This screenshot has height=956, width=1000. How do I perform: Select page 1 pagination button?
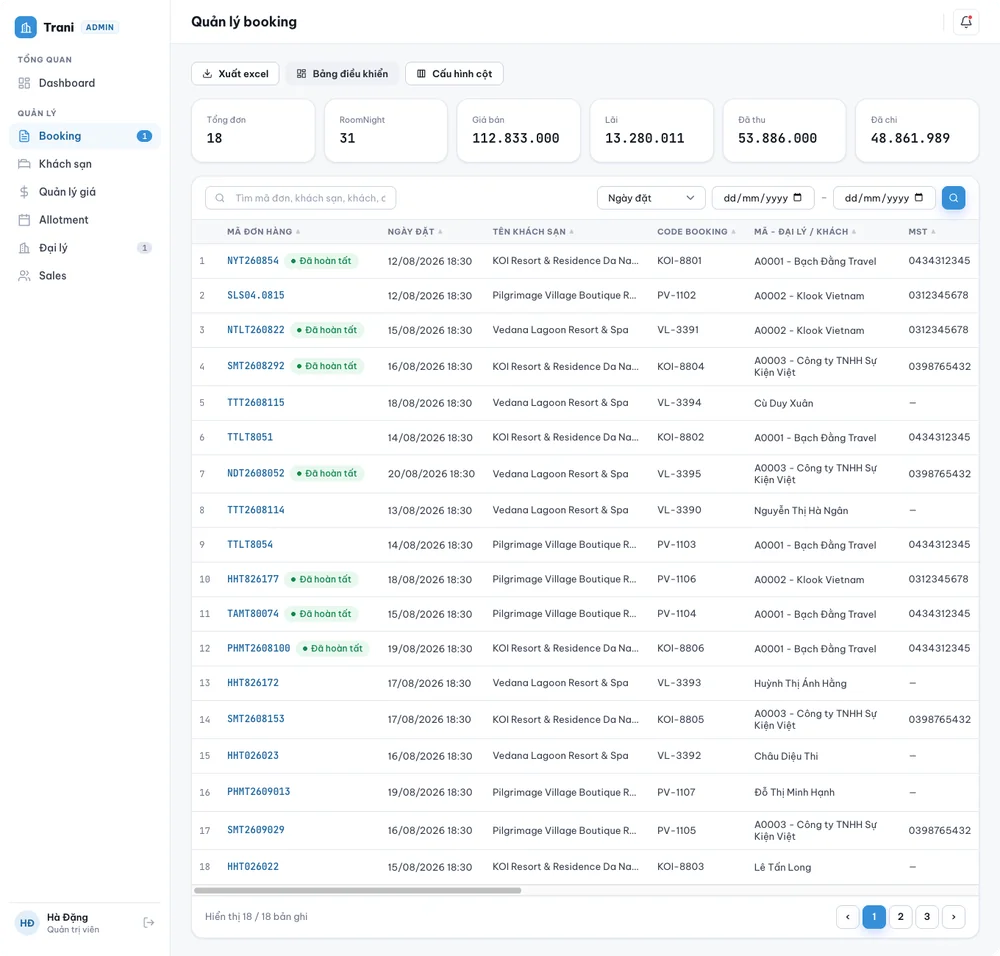pyautogui.click(x=874, y=916)
